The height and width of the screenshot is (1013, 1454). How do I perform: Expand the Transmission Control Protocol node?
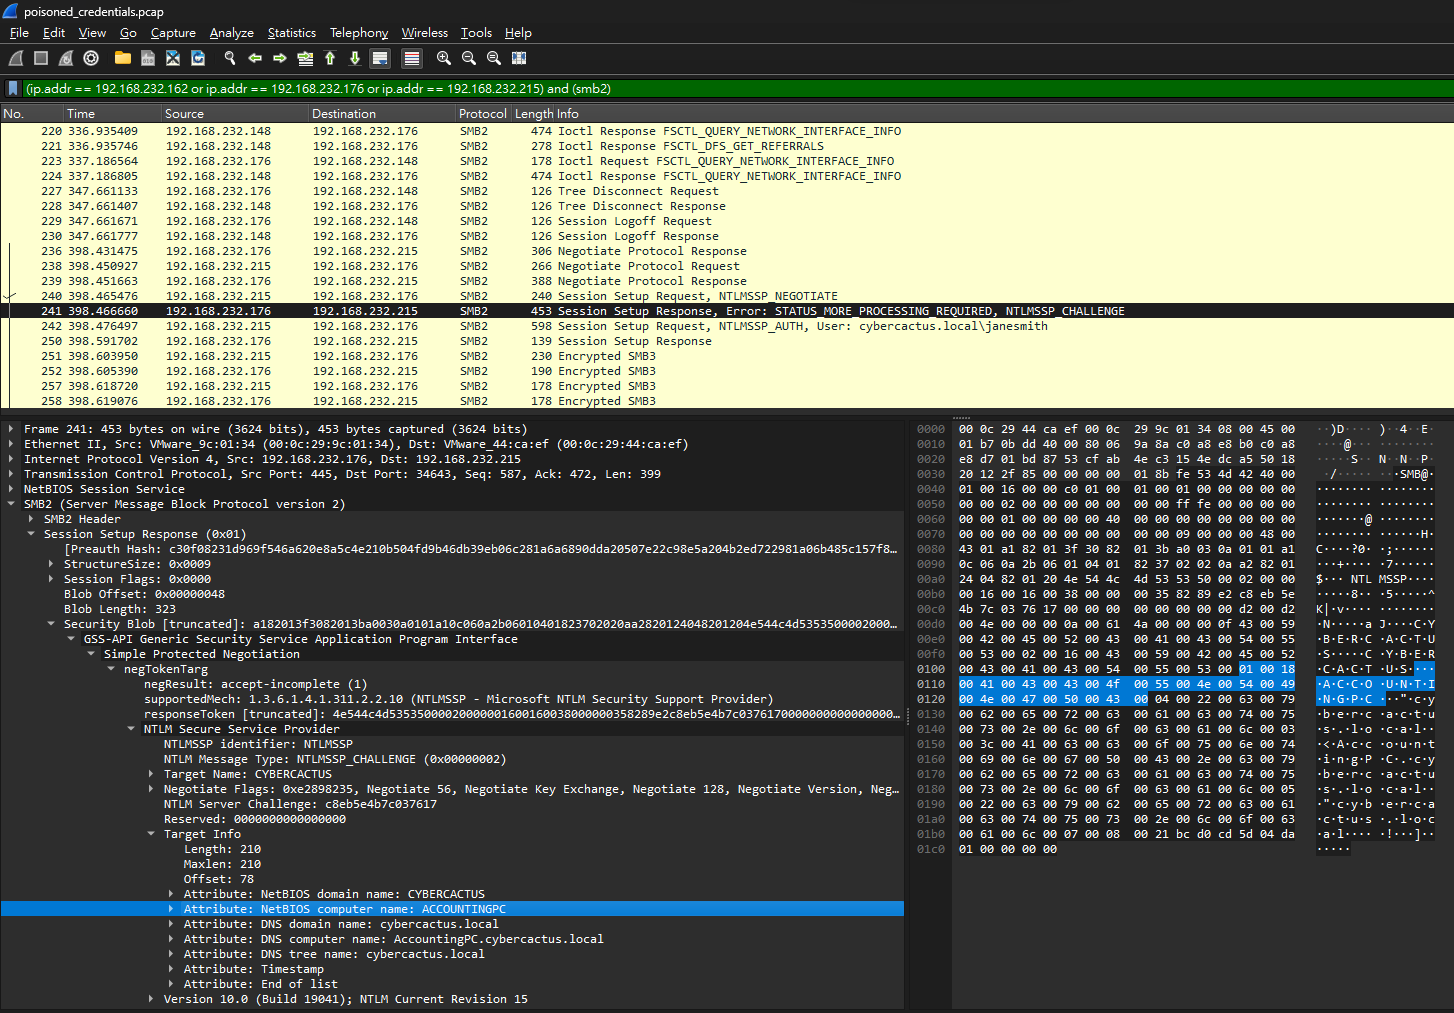pos(11,474)
